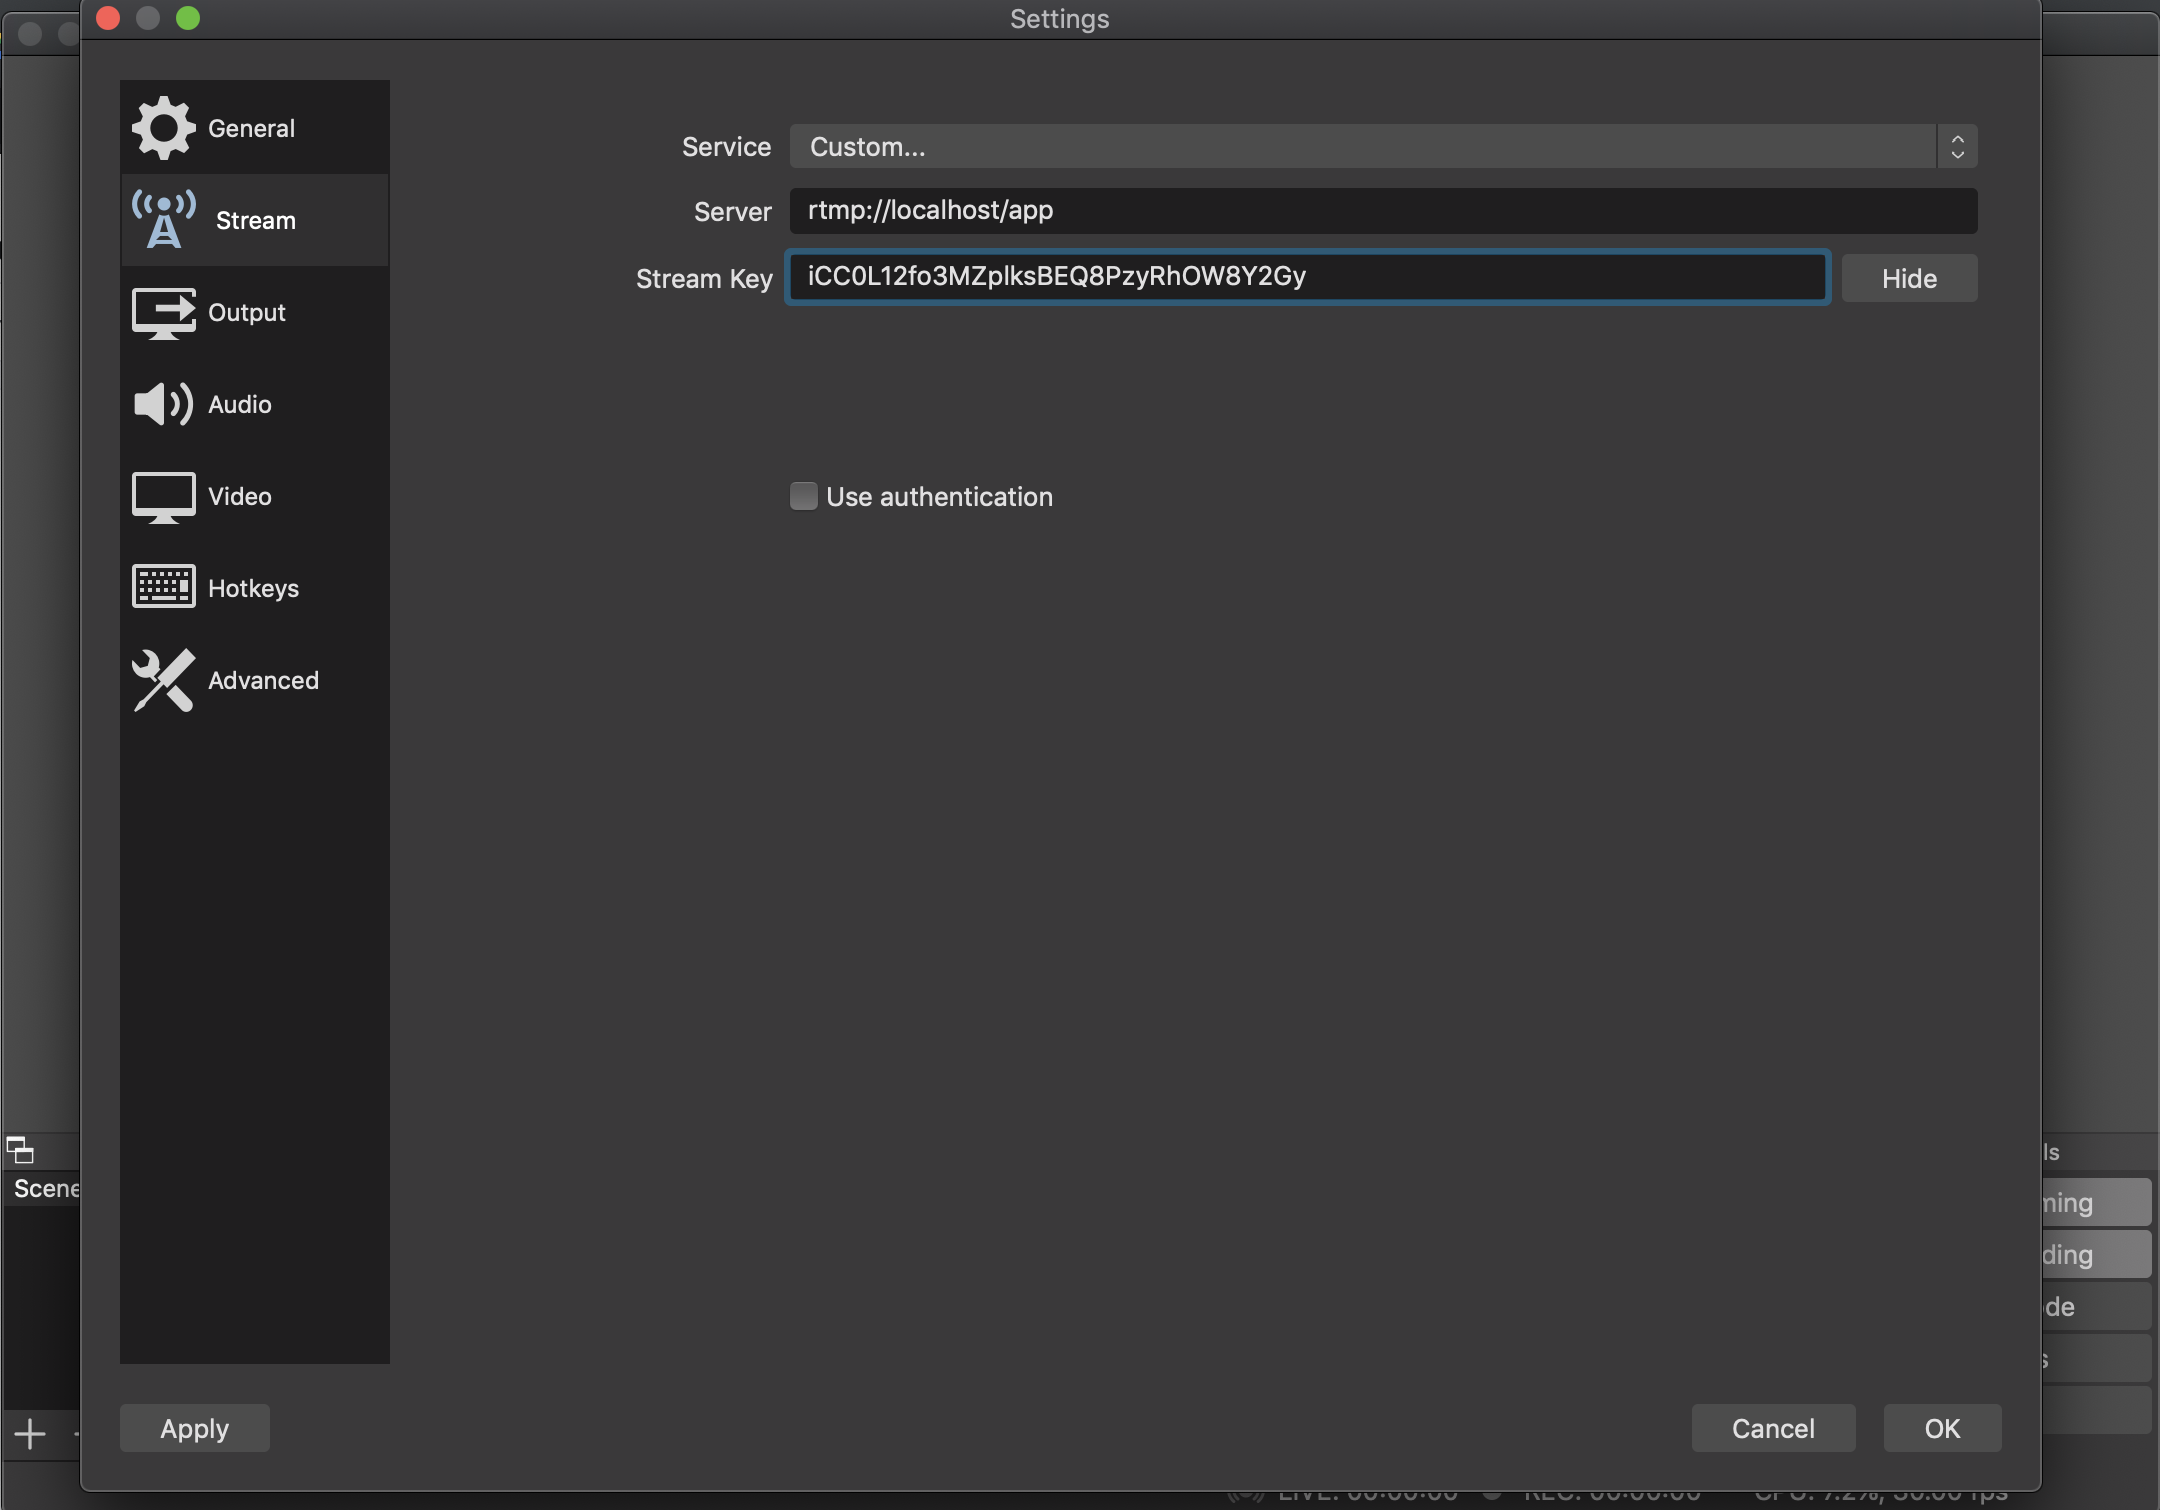Click the Service selector stepper arrows
This screenshot has width=2160, height=1510.
(1957, 146)
